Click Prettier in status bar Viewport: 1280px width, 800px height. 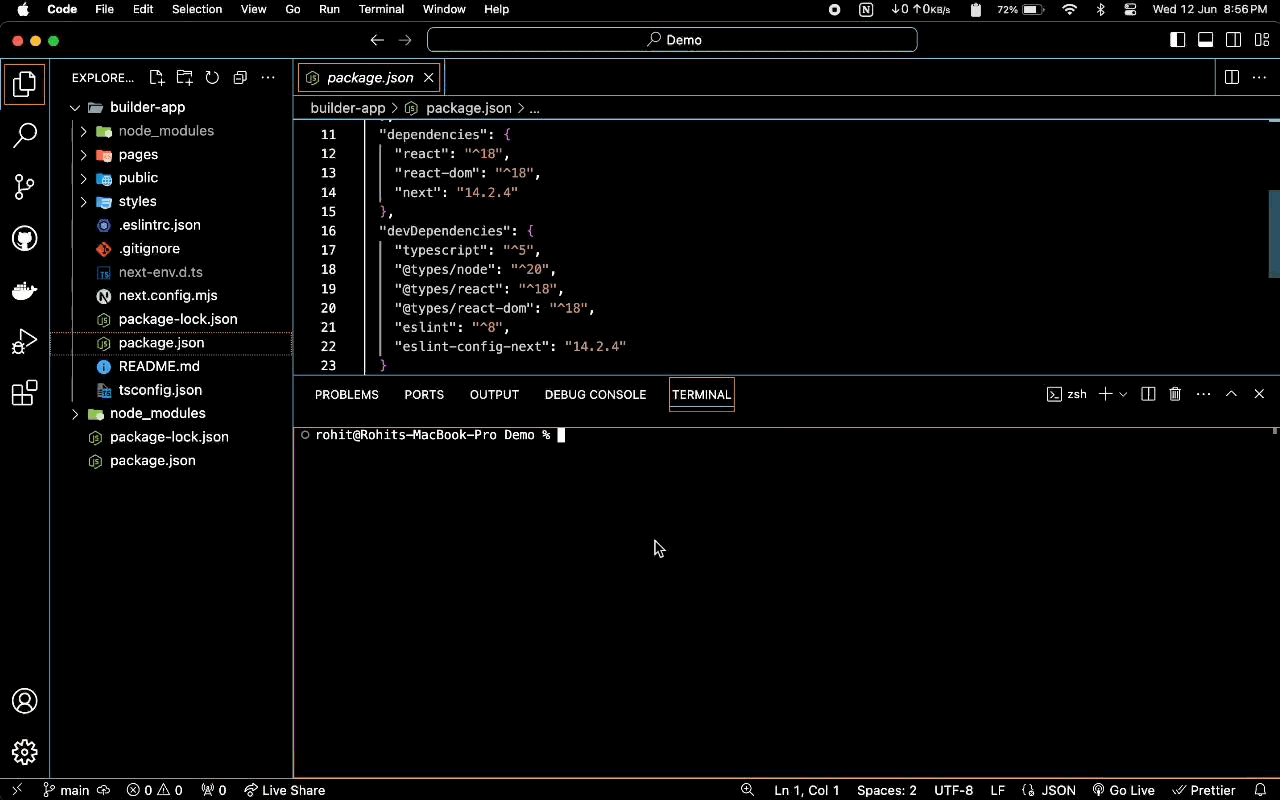point(1204,790)
